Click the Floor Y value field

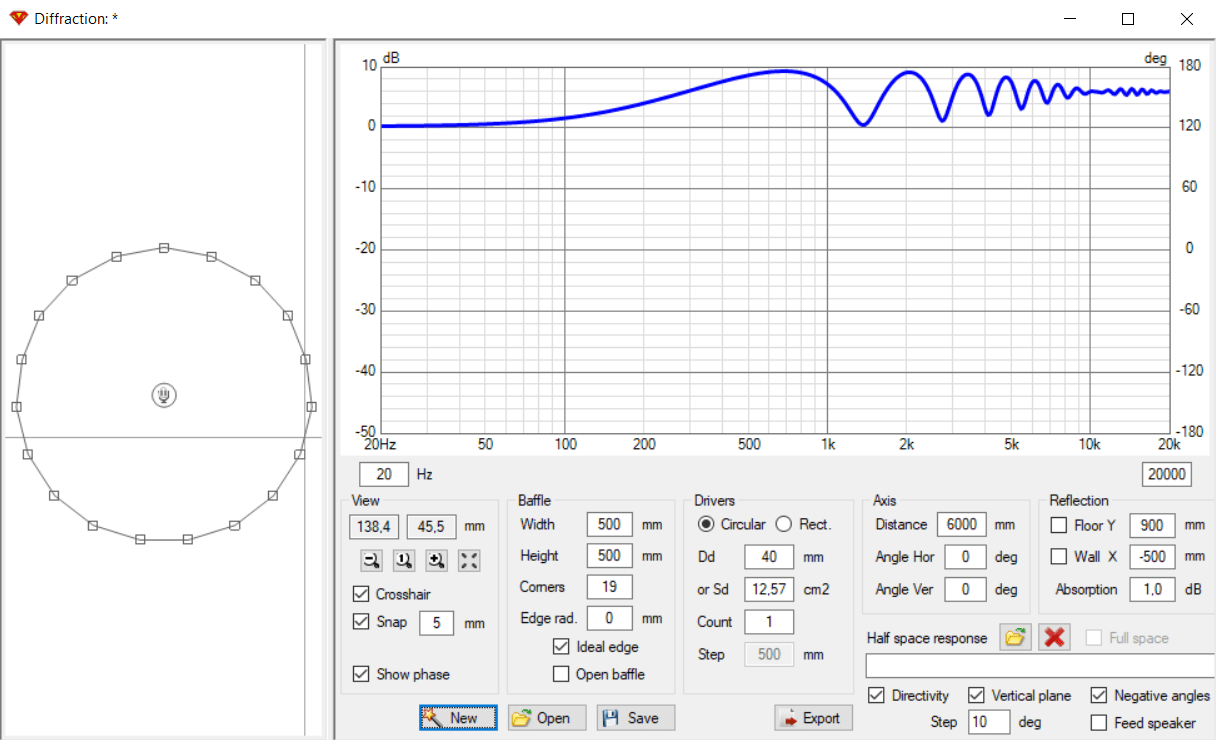(x=1152, y=525)
